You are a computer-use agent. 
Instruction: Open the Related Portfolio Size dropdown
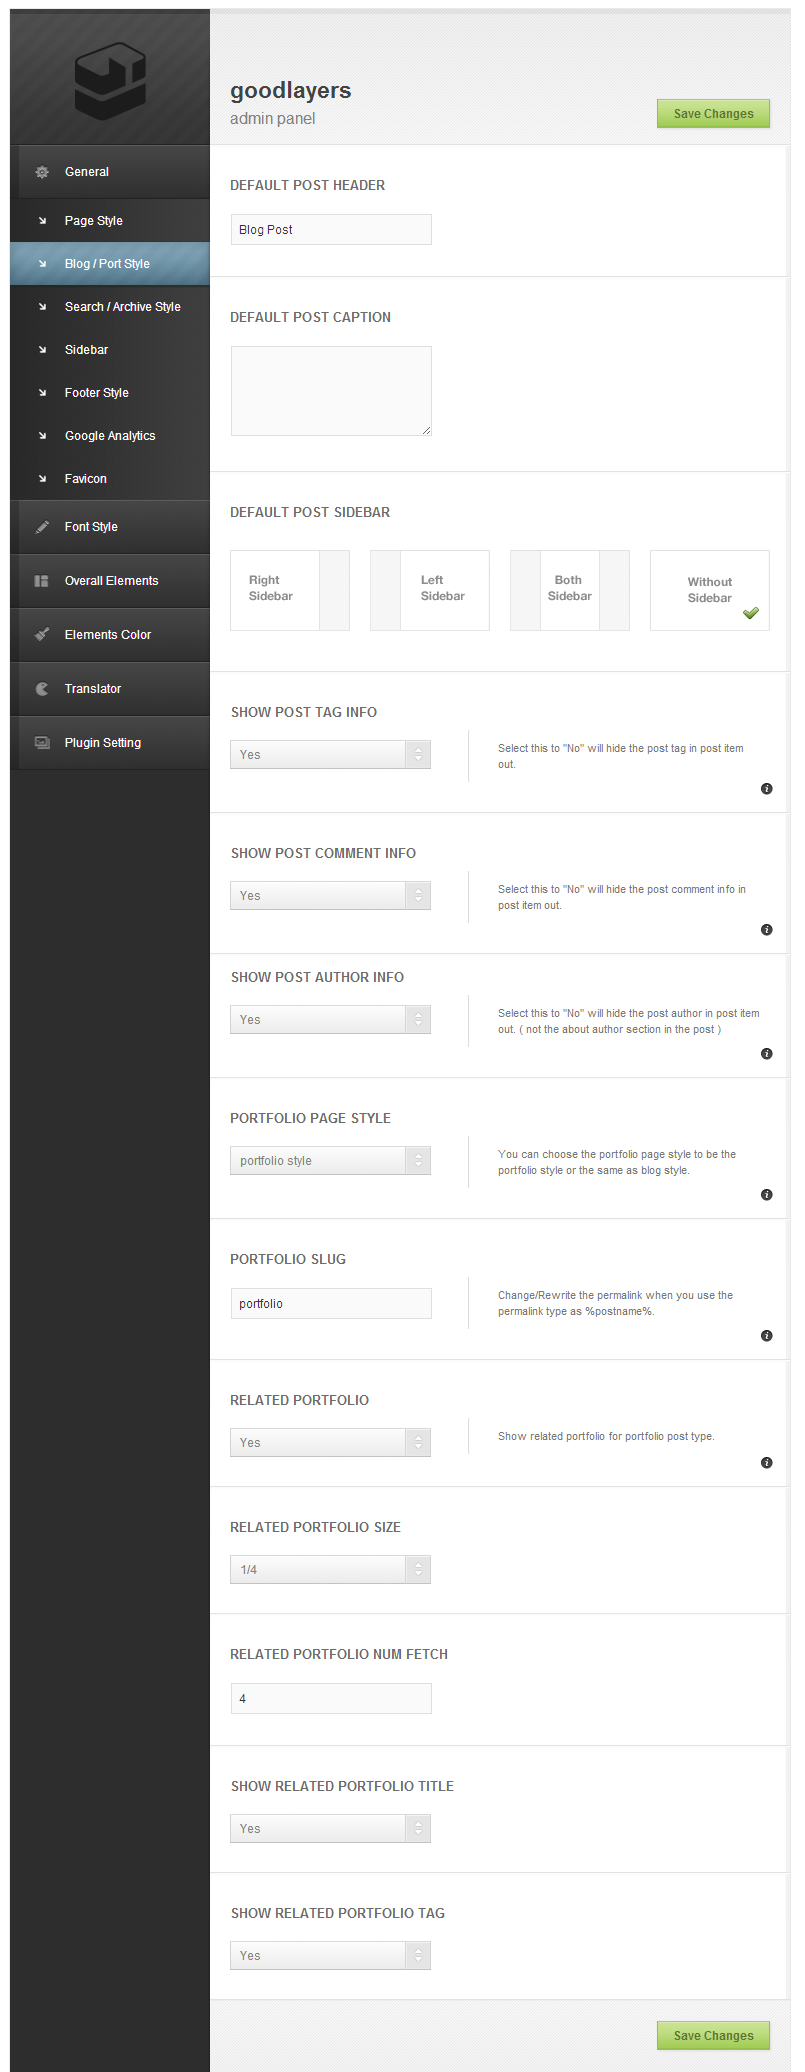tap(330, 1570)
